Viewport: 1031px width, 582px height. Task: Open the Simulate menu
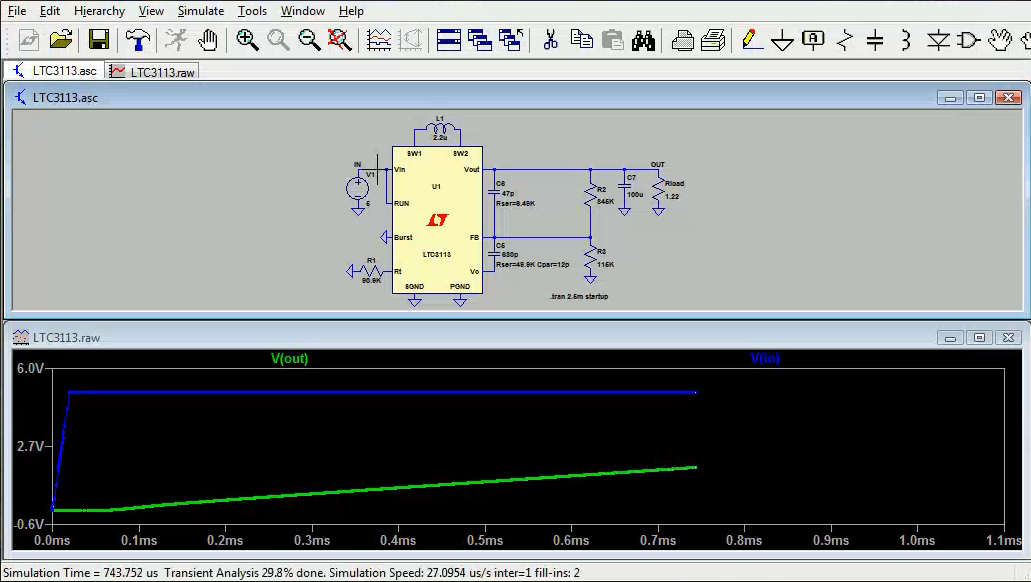[201, 11]
